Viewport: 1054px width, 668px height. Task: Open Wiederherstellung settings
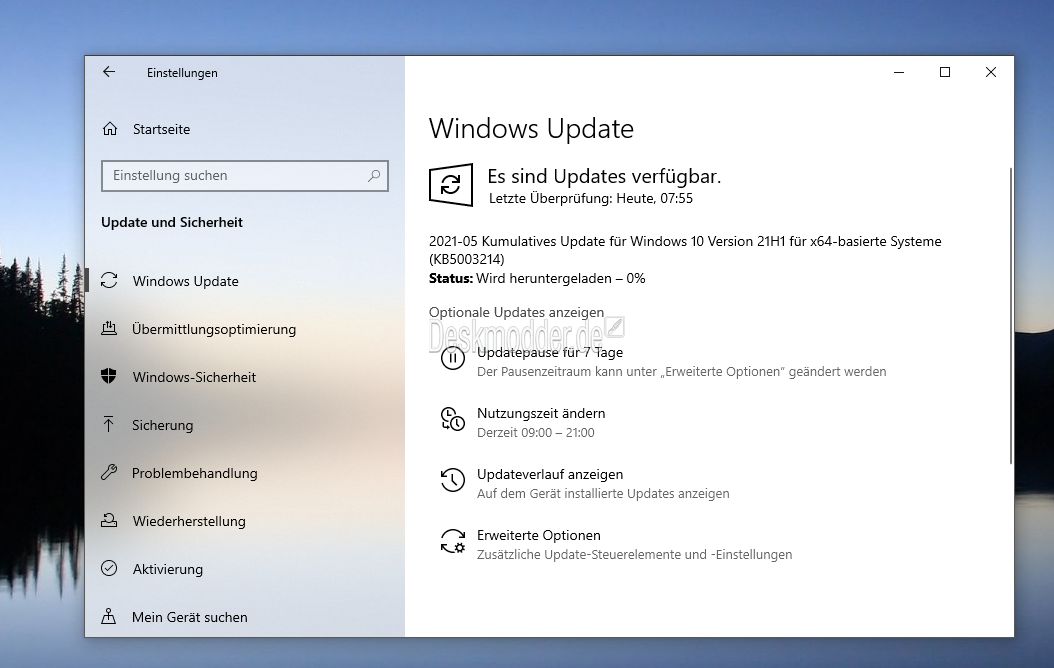(x=189, y=521)
